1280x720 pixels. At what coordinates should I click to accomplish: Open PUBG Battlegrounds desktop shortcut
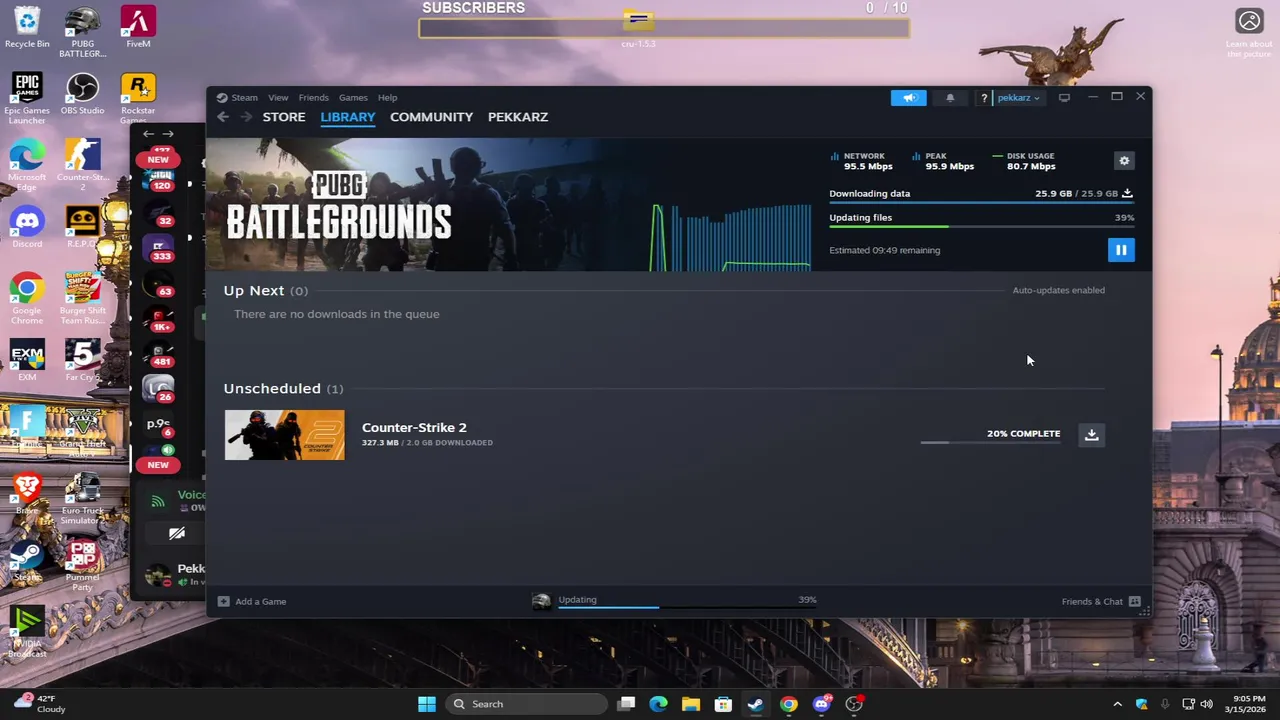point(83,32)
